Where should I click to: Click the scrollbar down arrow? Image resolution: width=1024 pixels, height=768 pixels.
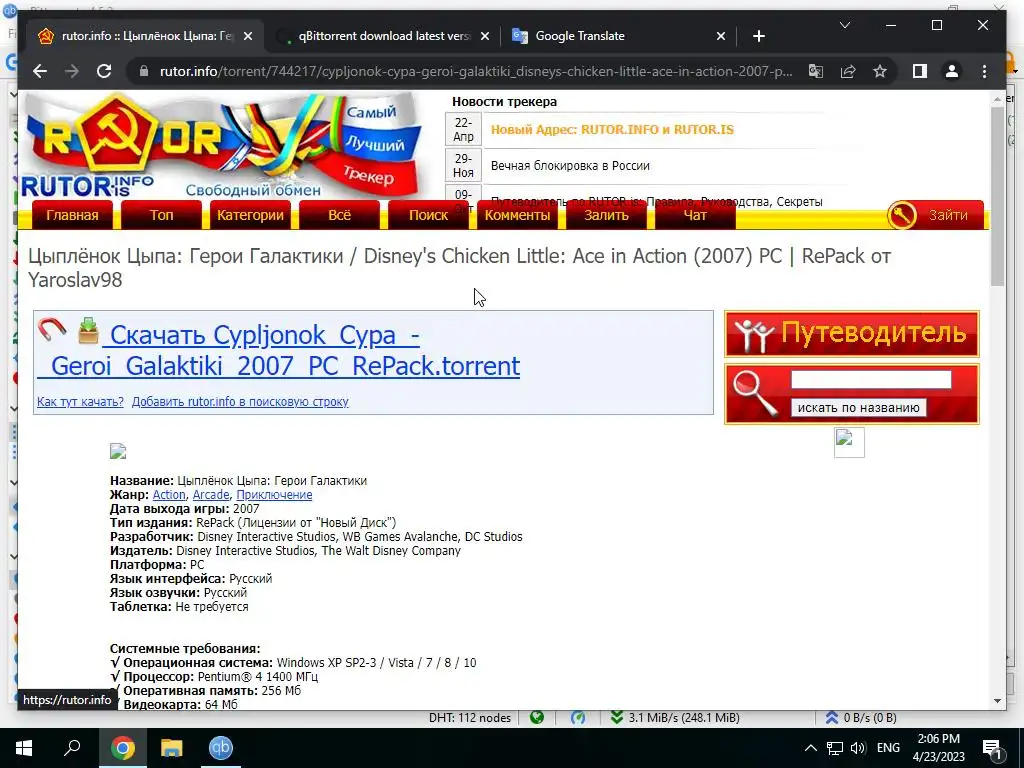click(x=997, y=701)
